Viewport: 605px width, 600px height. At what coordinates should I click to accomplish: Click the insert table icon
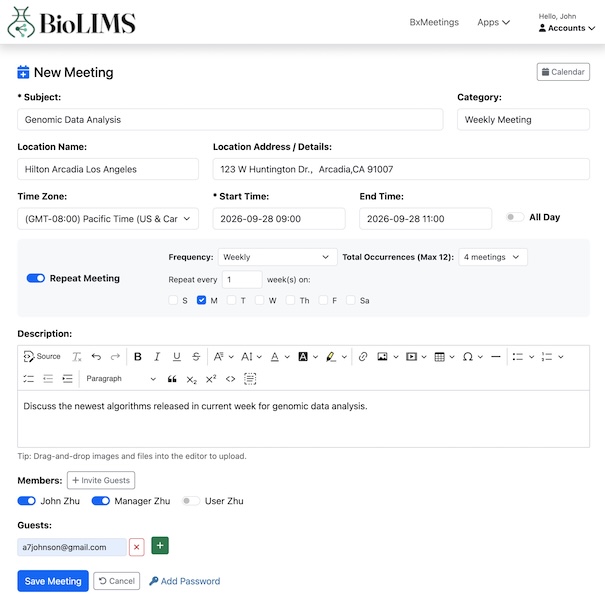click(439, 357)
